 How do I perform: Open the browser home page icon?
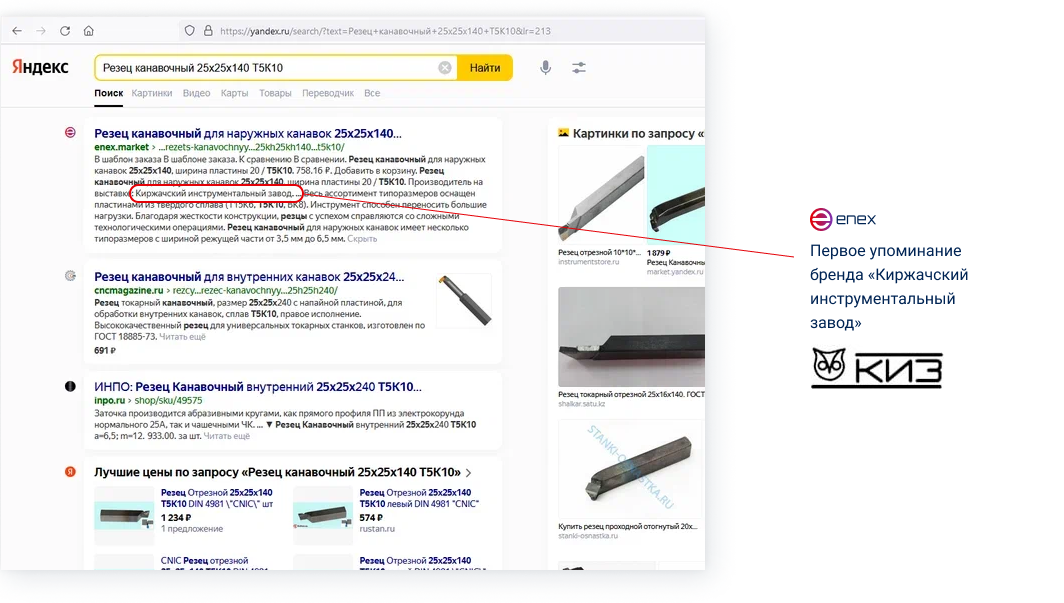88,31
